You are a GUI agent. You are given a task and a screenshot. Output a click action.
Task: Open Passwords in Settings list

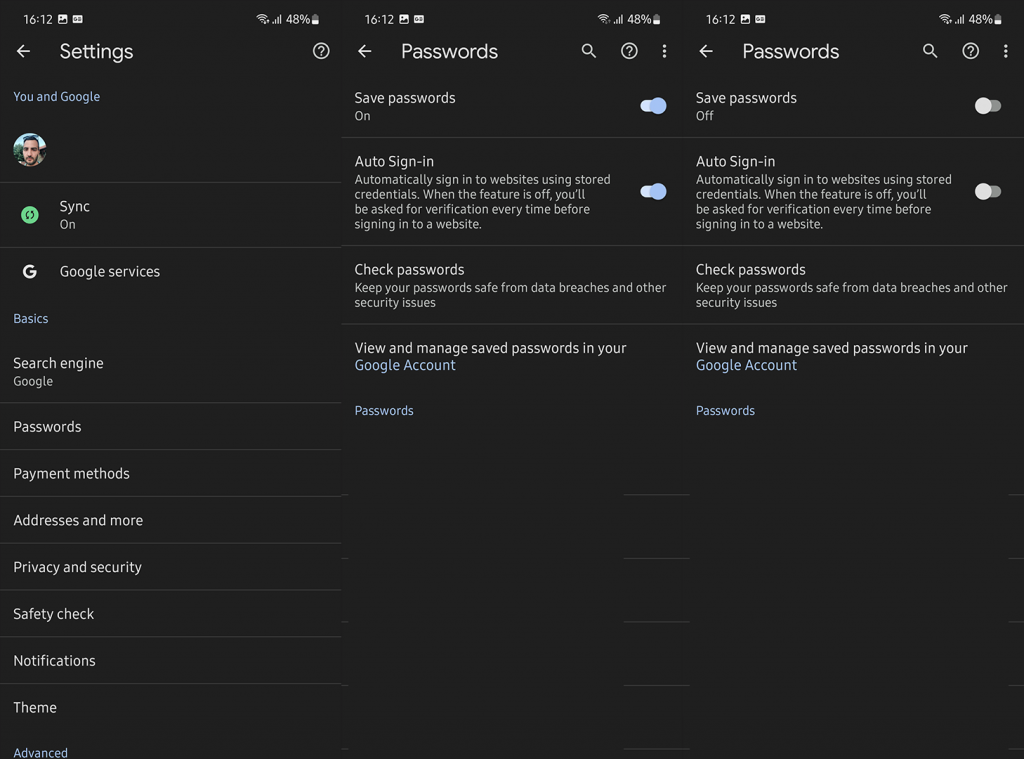(x=170, y=427)
